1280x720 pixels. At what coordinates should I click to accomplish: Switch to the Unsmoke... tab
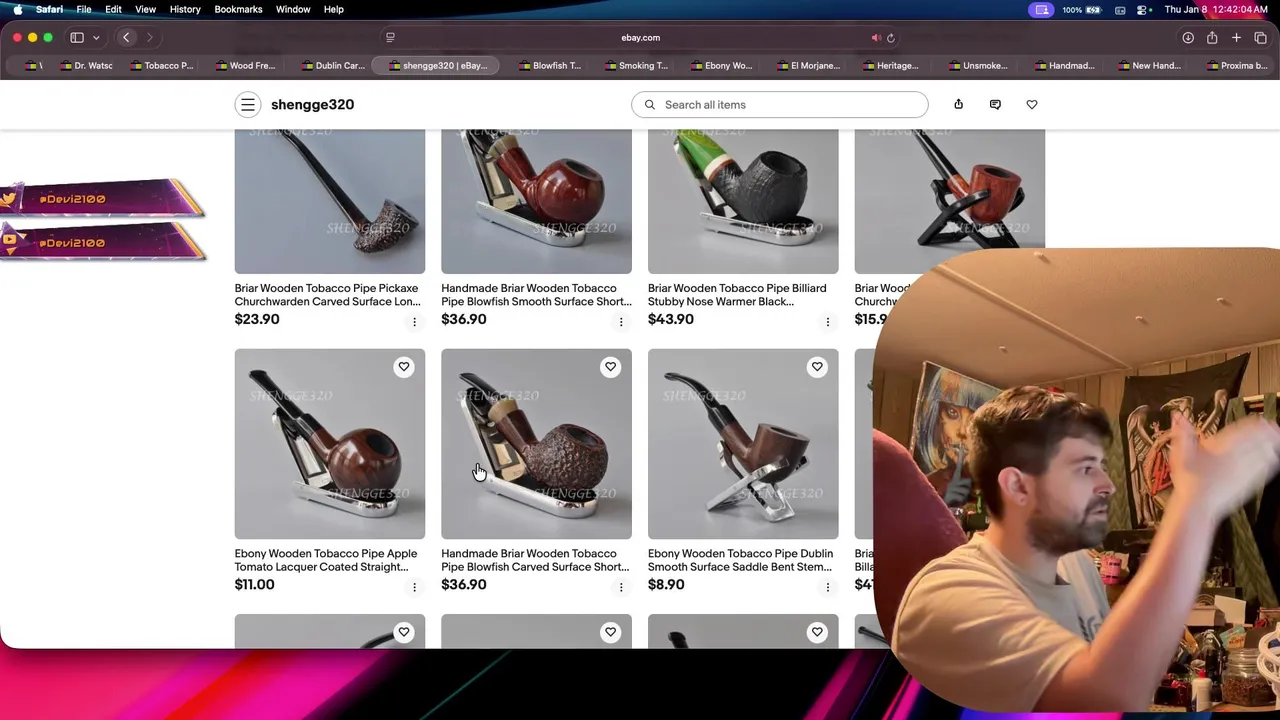point(977,66)
